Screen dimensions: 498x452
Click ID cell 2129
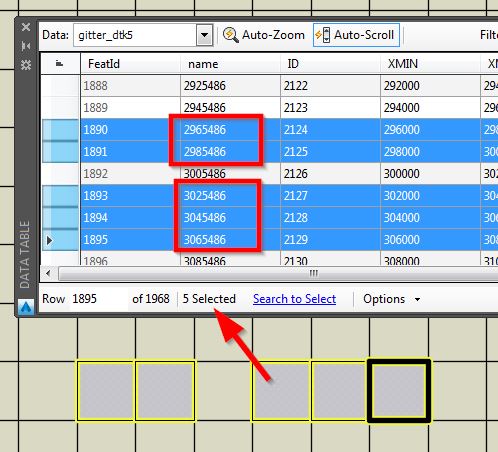click(330, 240)
